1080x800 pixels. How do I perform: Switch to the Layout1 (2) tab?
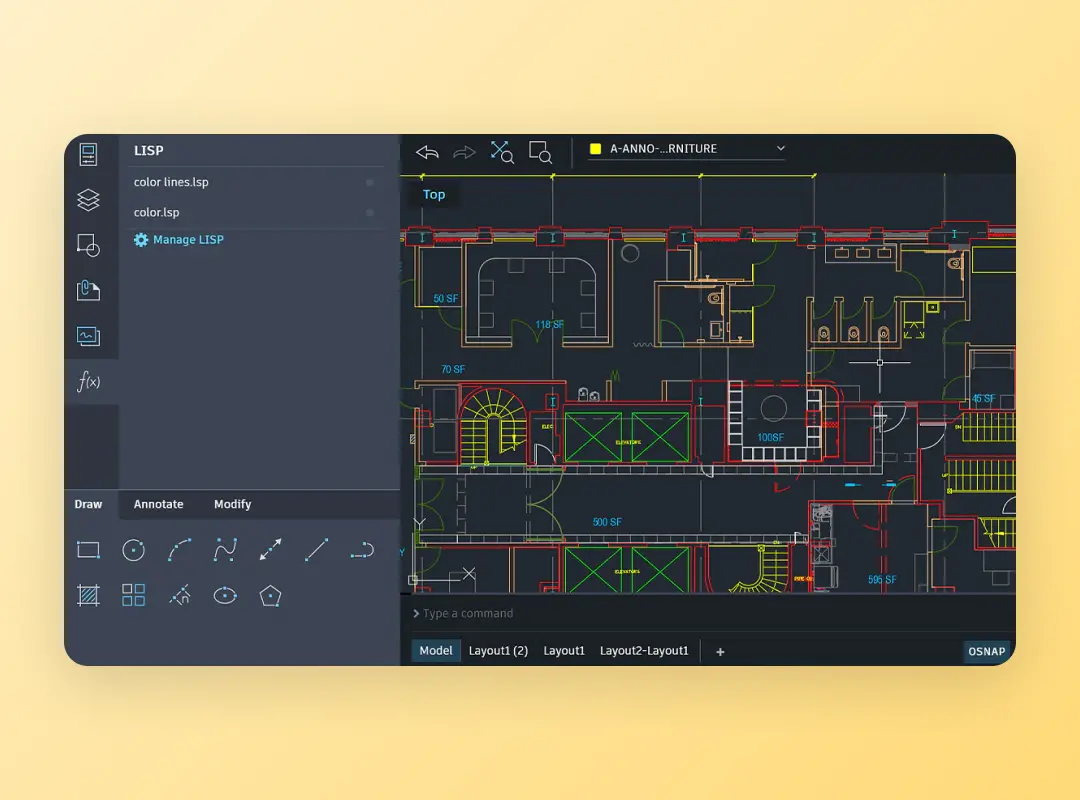pyautogui.click(x=498, y=651)
